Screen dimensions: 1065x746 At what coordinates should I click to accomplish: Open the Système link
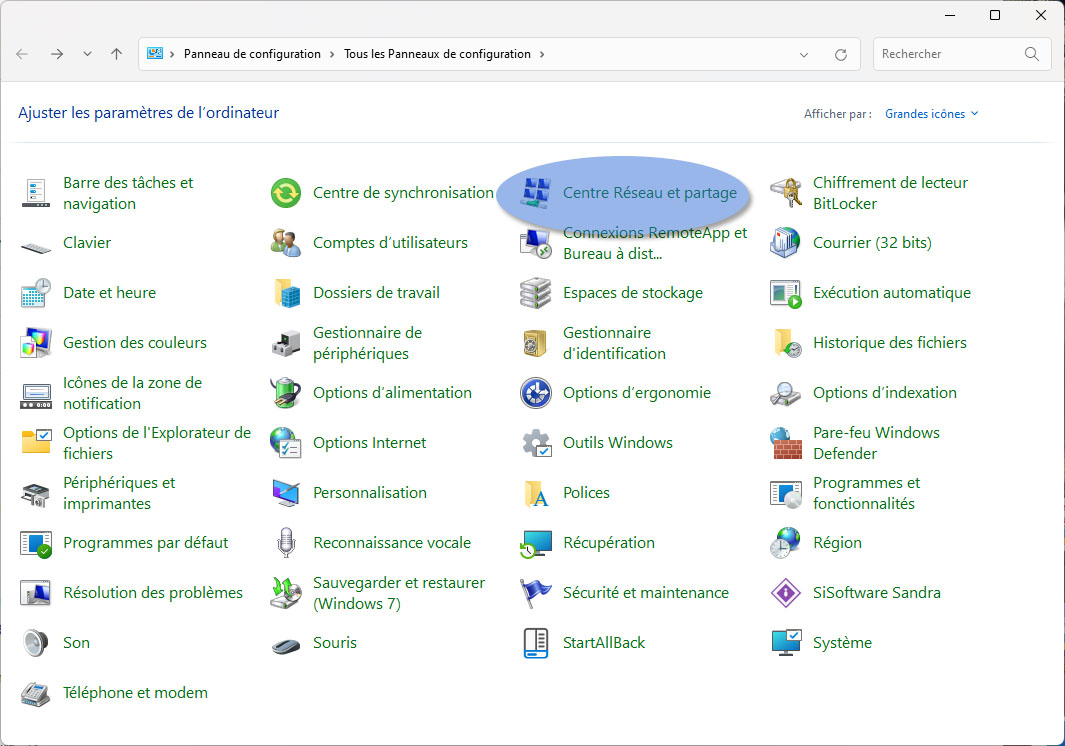(x=842, y=643)
